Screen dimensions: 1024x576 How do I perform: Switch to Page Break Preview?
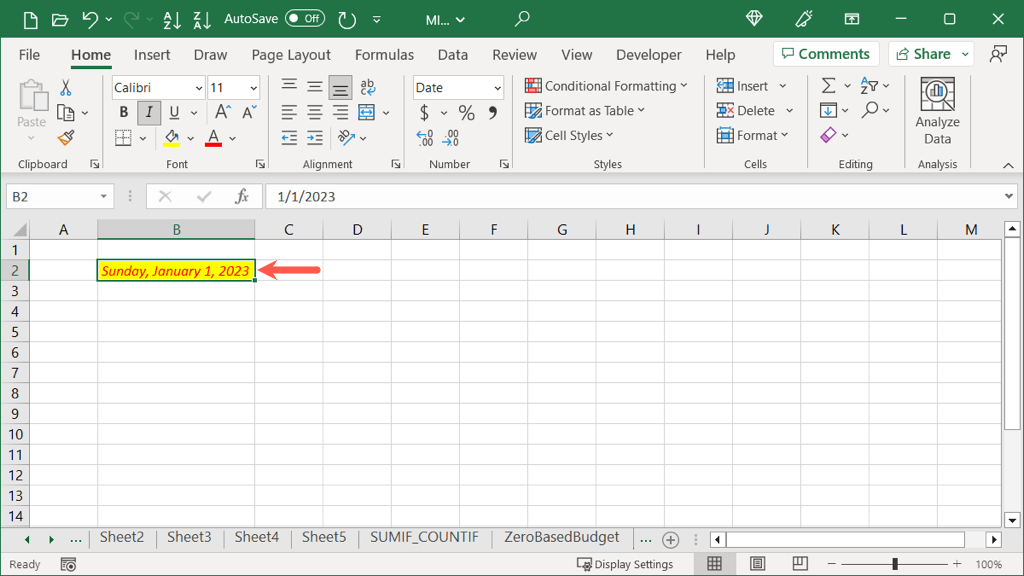(800, 564)
